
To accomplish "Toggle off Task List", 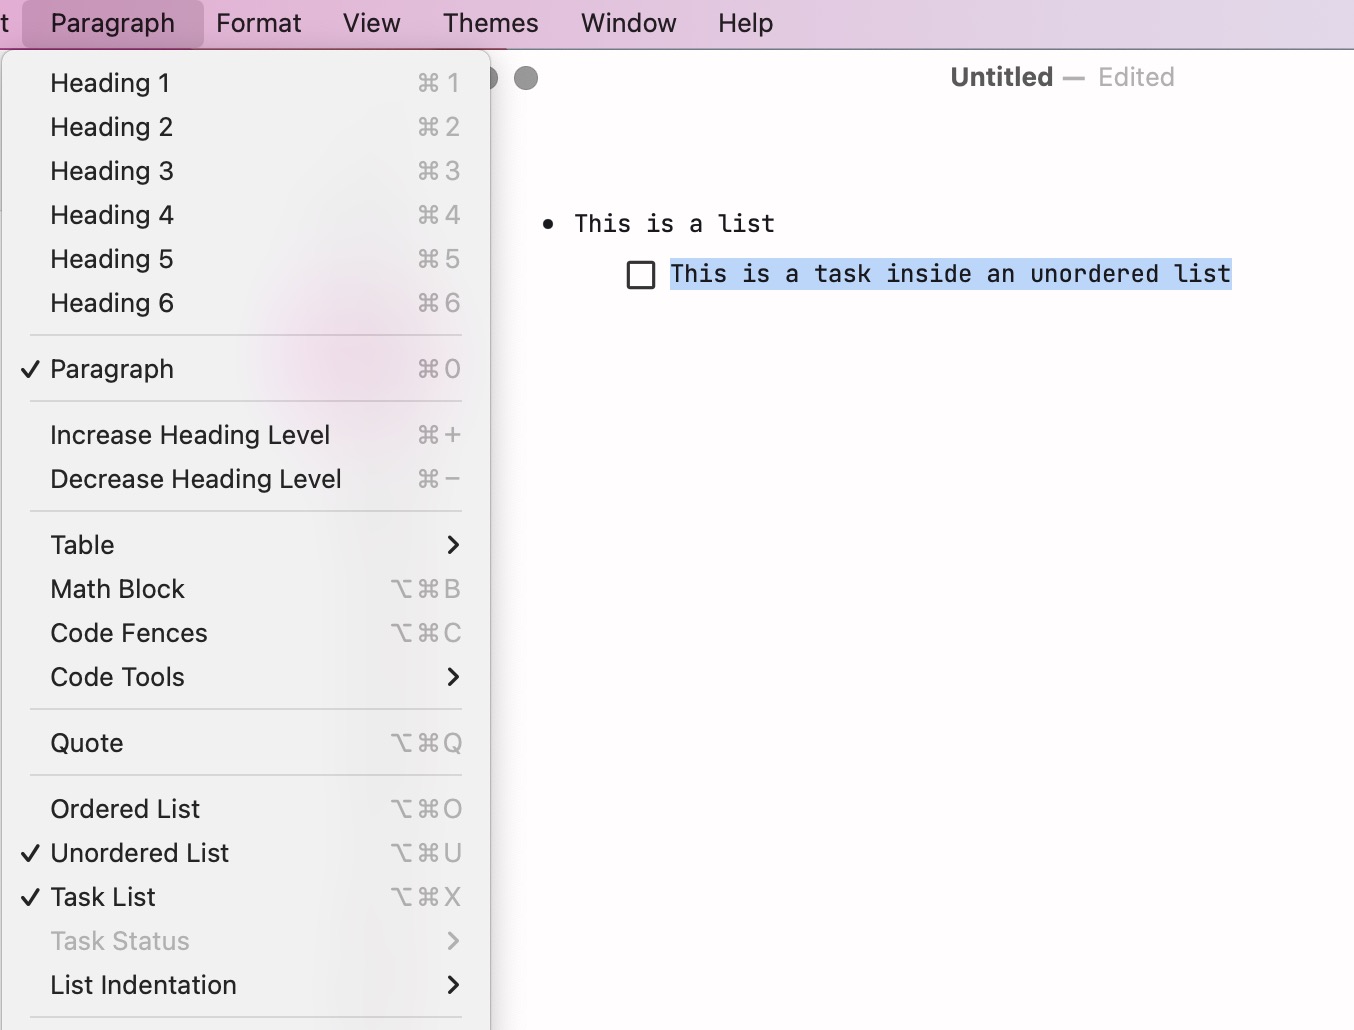I will 102,897.
